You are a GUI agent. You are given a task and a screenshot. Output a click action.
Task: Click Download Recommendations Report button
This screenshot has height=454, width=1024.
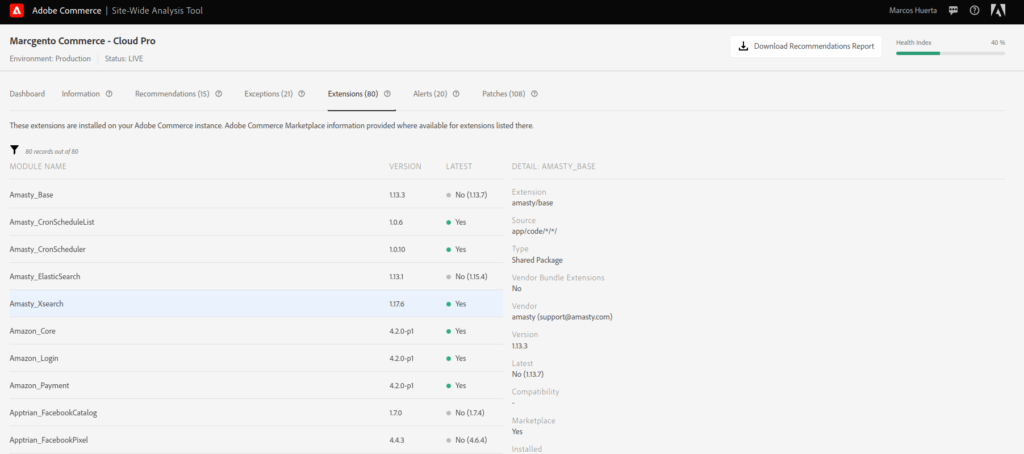(x=806, y=46)
